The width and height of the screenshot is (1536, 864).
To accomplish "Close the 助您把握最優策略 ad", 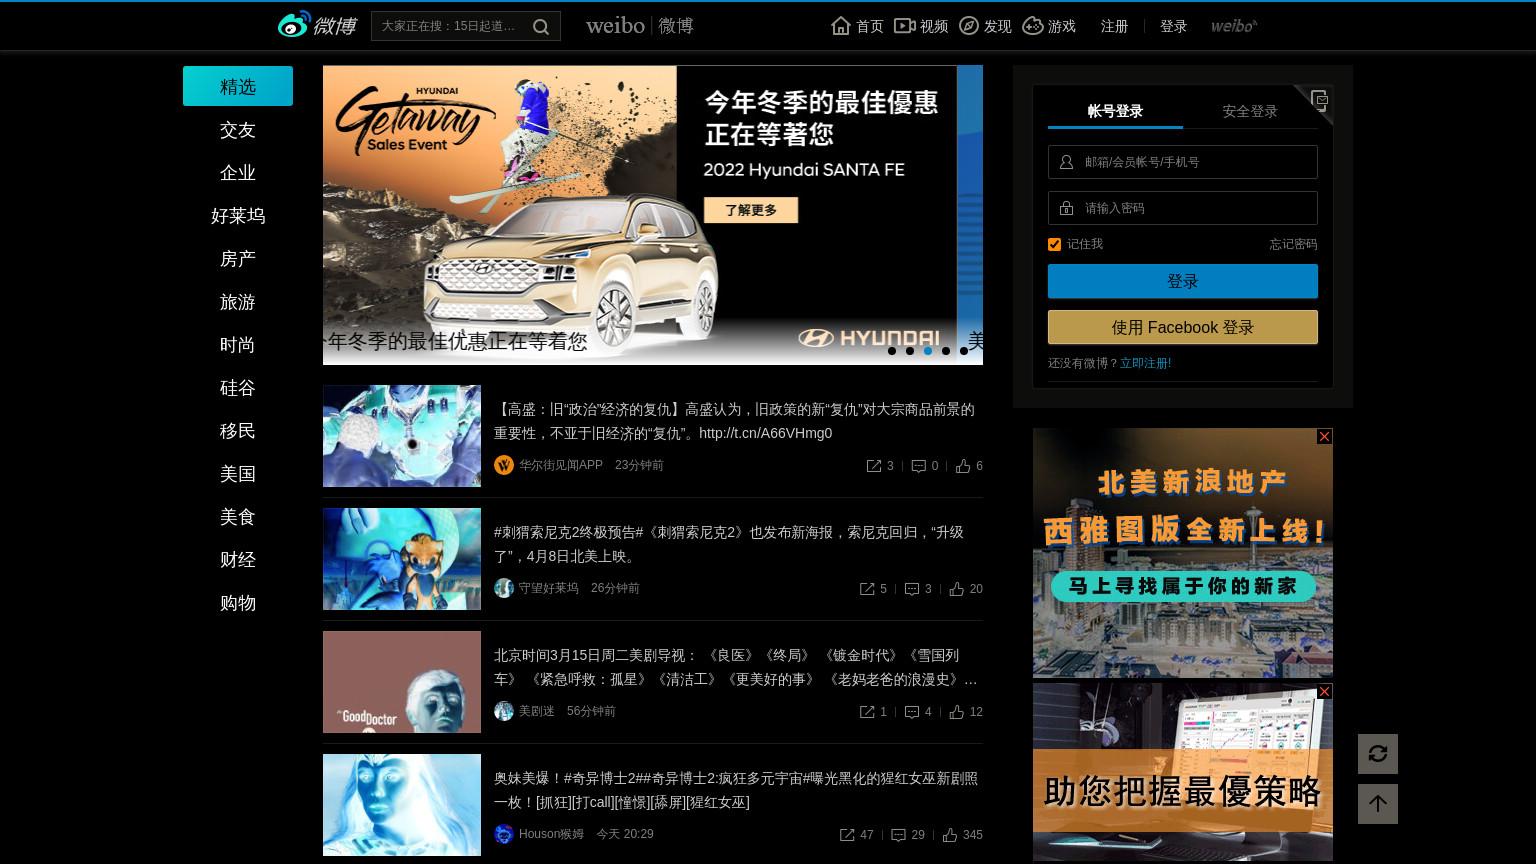I will pyautogui.click(x=1324, y=692).
